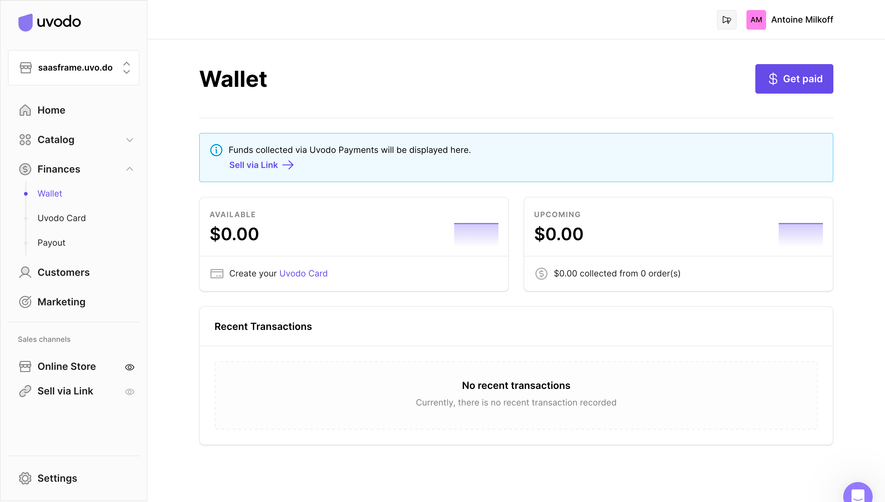Click the Recent Transactions heading

[263, 326]
